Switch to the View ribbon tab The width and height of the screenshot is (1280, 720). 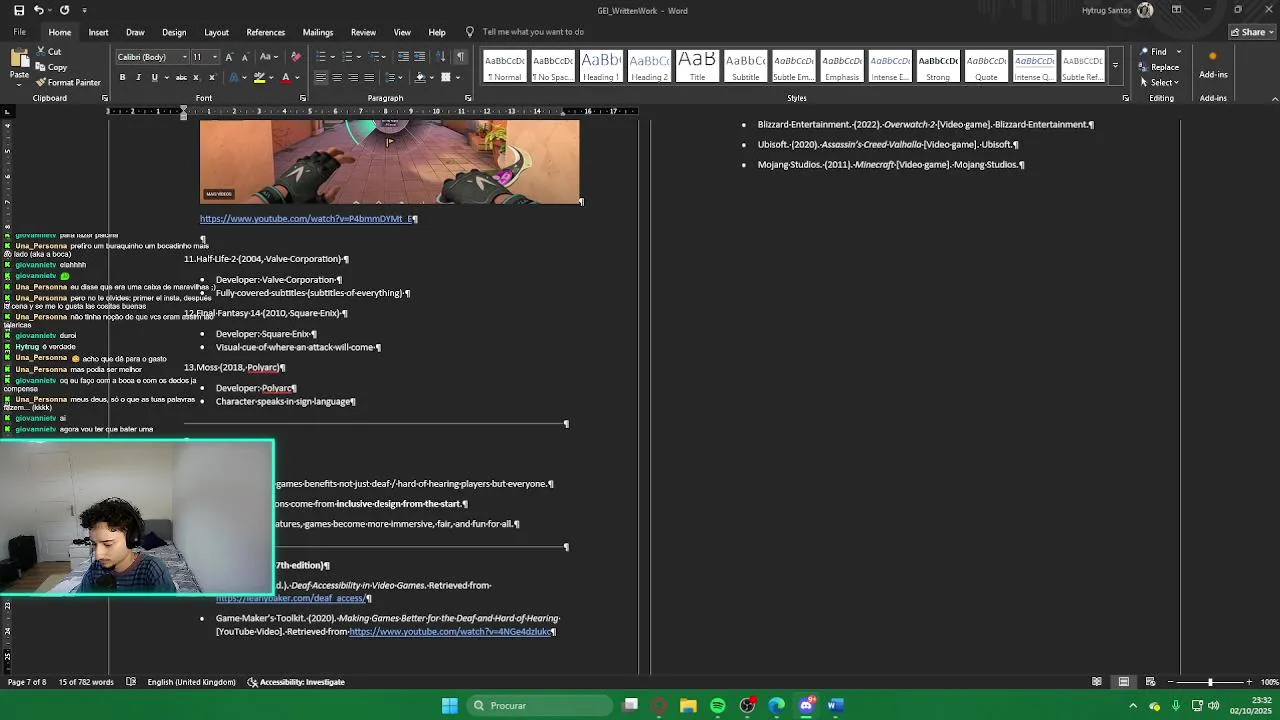pos(402,32)
